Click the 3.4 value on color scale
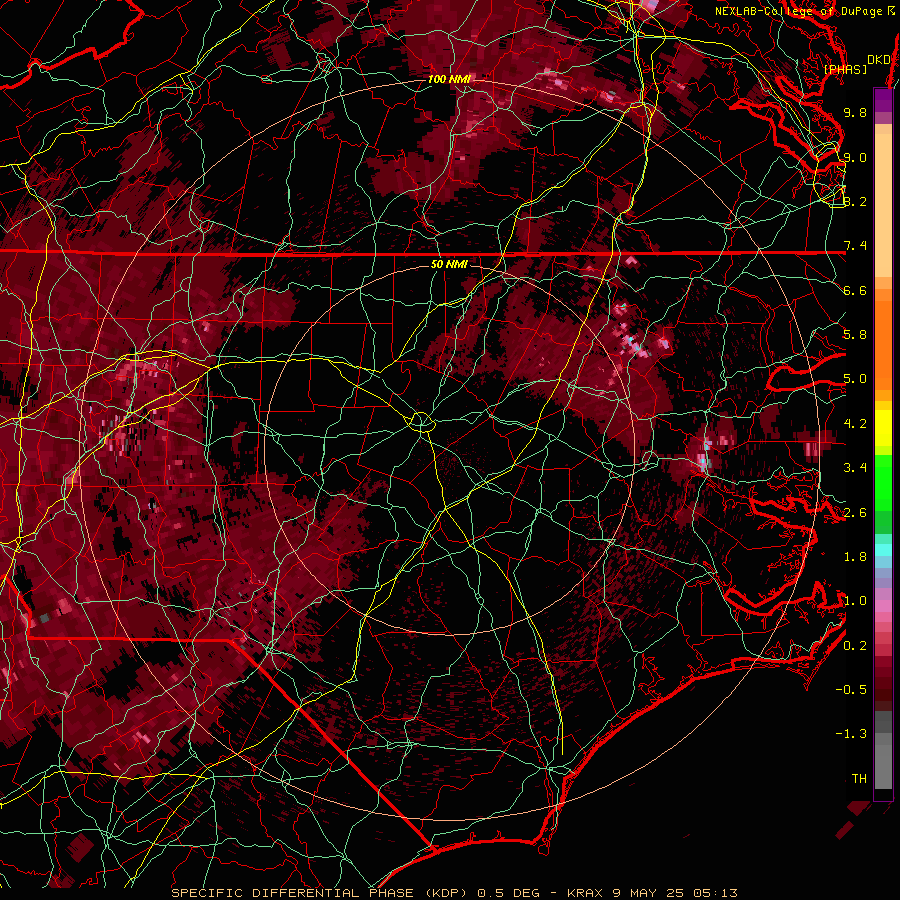The image size is (900, 900). (855, 468)
